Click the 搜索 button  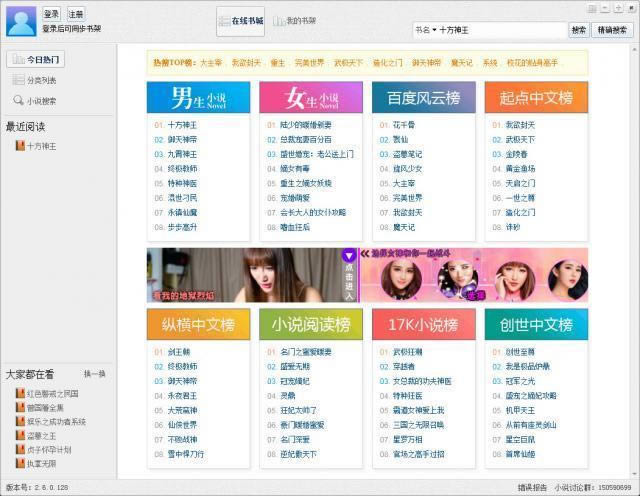pyautogui.click(x=579, y=30)
